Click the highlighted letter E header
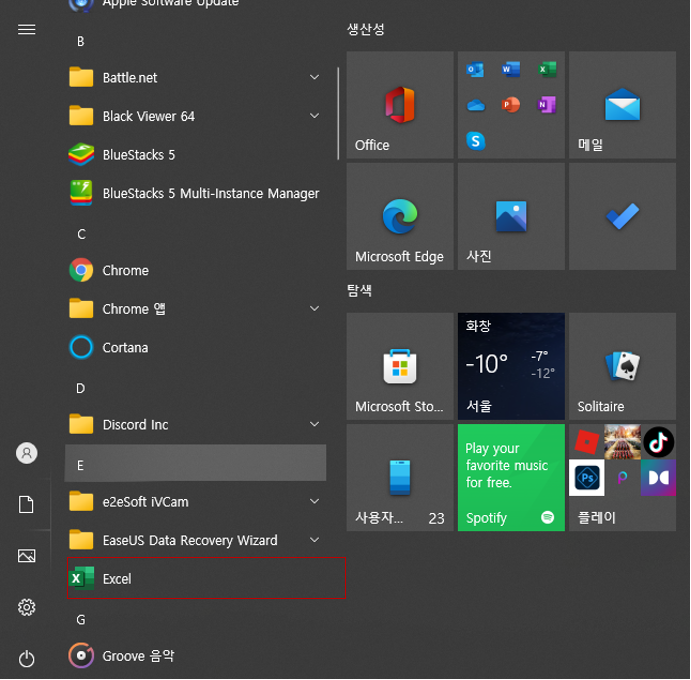 point(196,463)
